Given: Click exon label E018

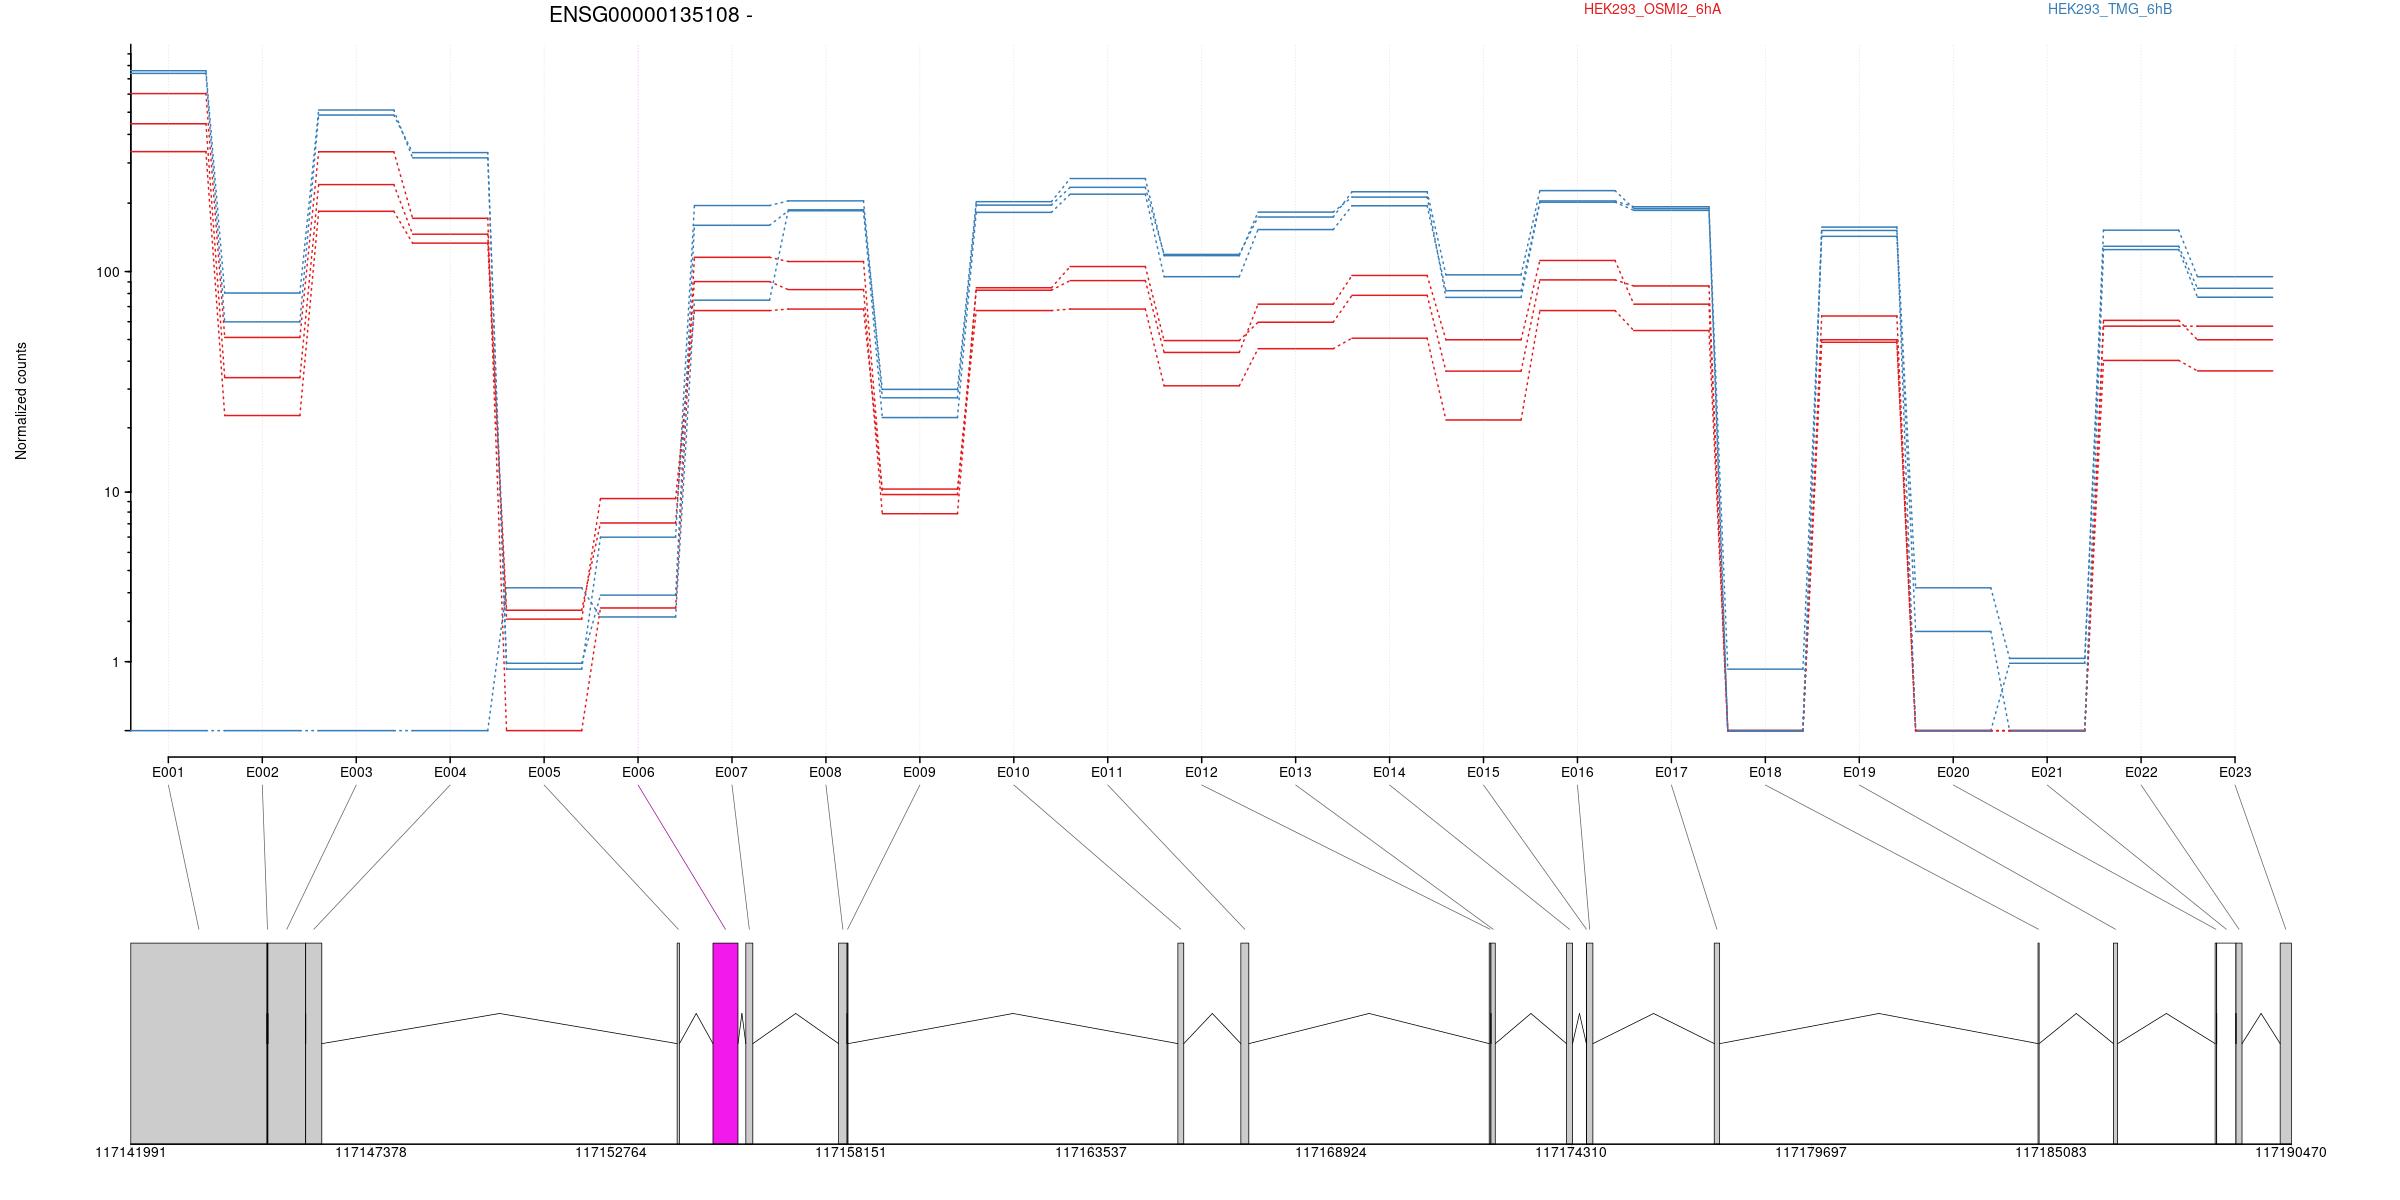Looking at the screenshot, I should click(1766, 772).
